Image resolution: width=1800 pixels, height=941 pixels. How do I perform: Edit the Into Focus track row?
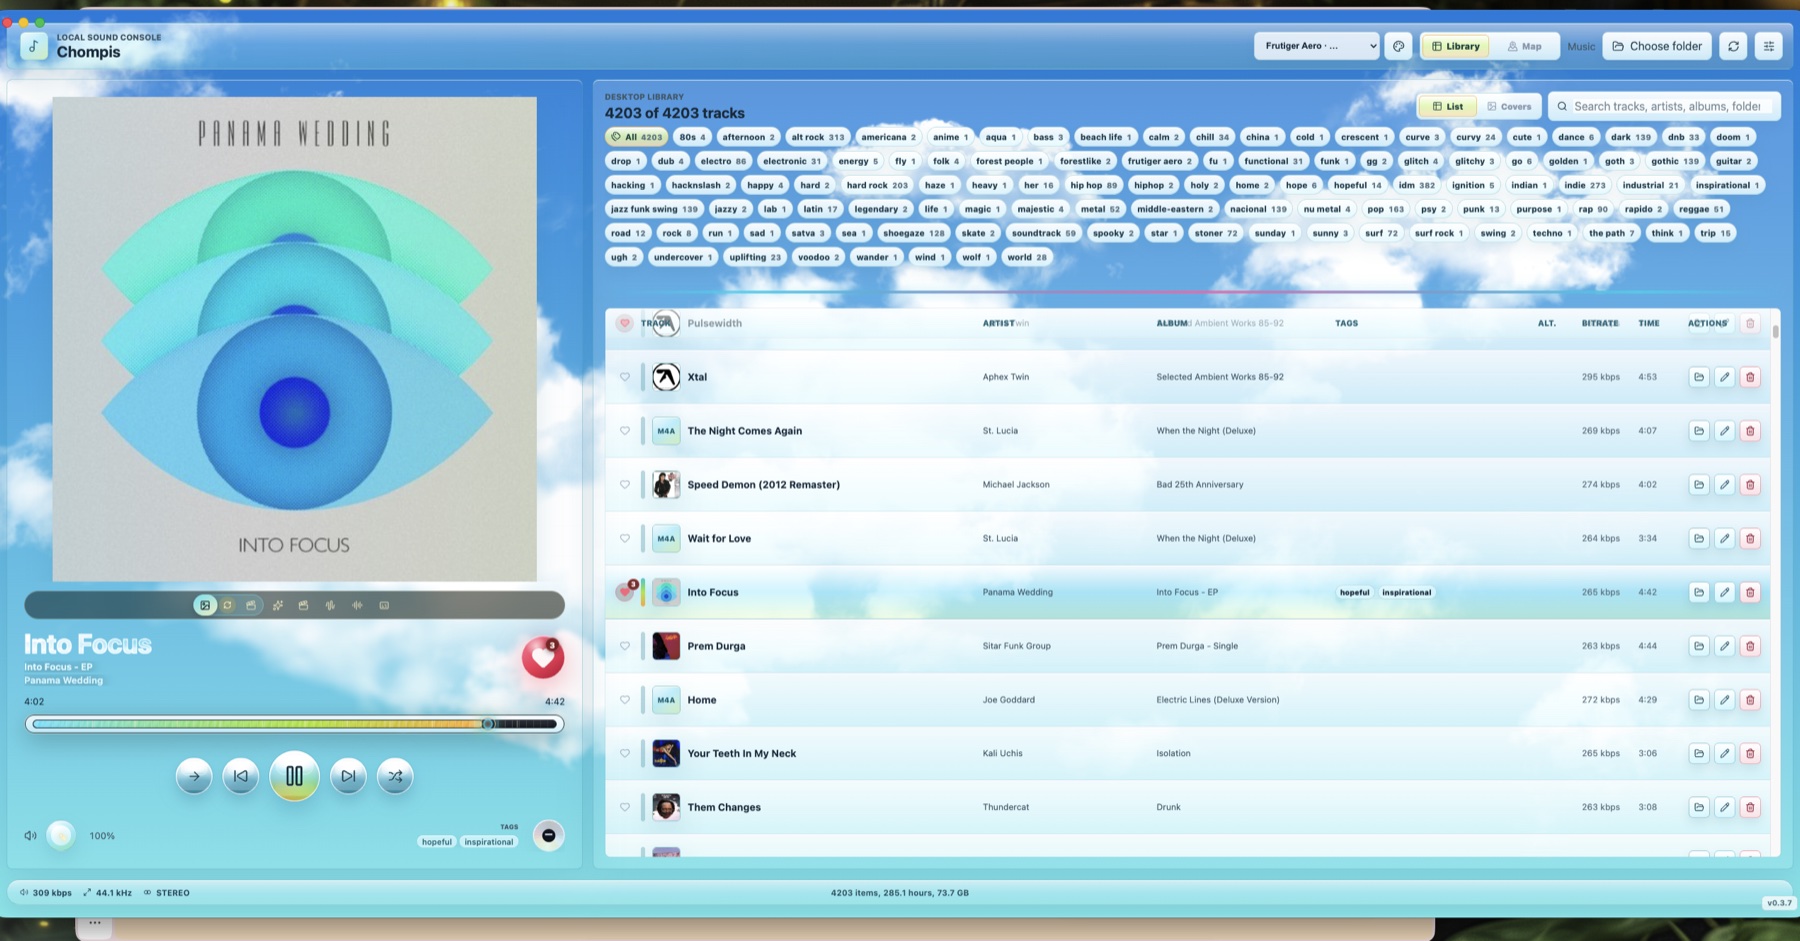pos(1724,592)
